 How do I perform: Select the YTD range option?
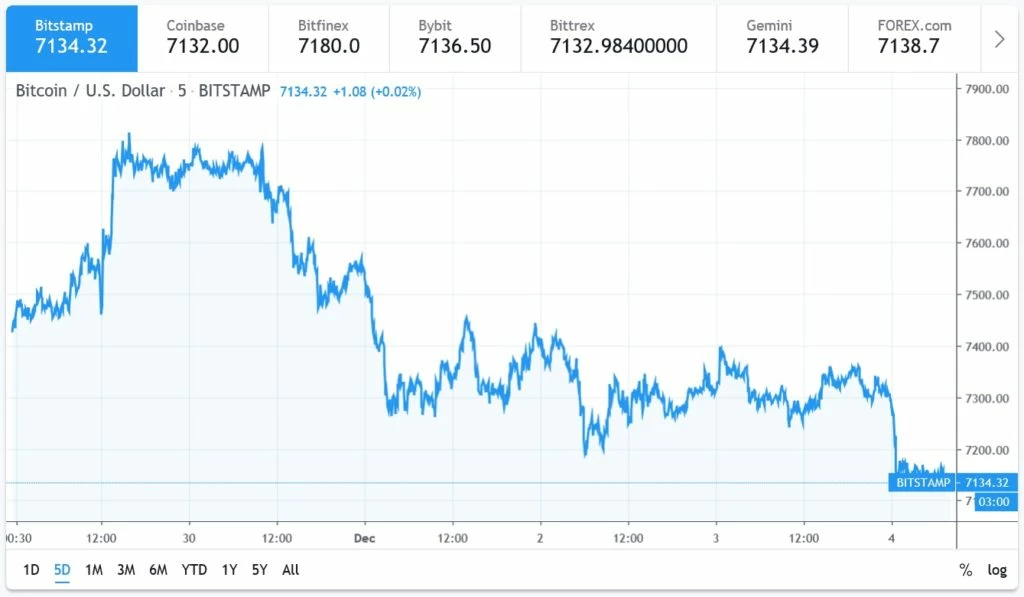tap(194, 570)
